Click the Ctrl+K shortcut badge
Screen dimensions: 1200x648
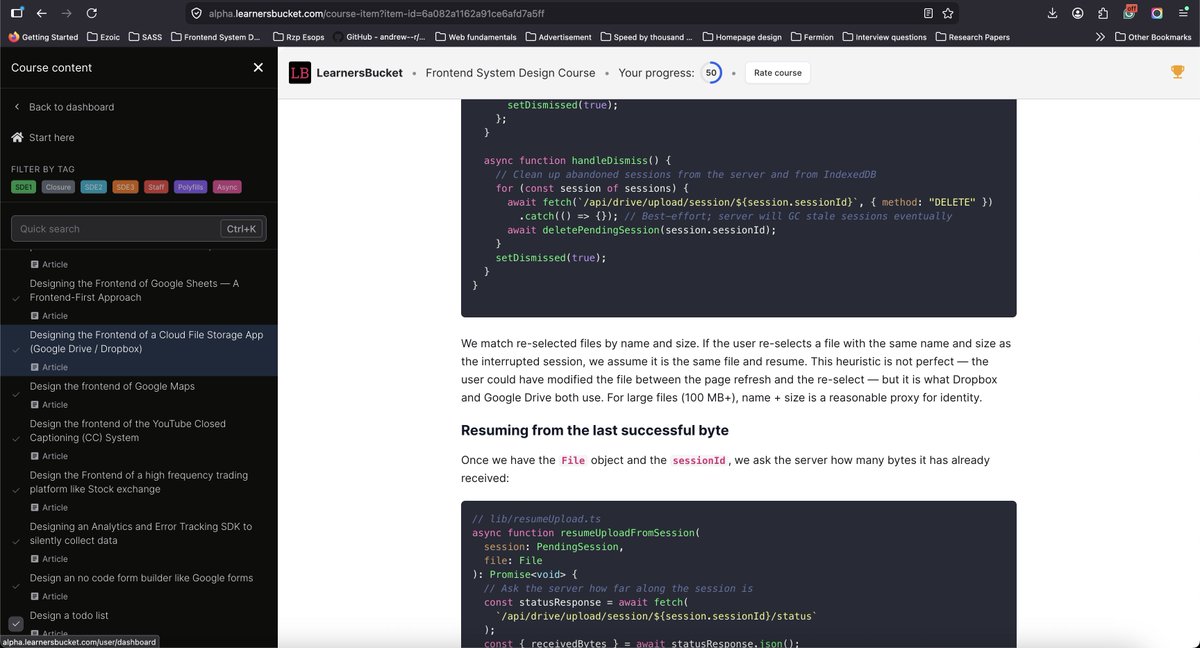pyautogui.click(x=241, y=229)
